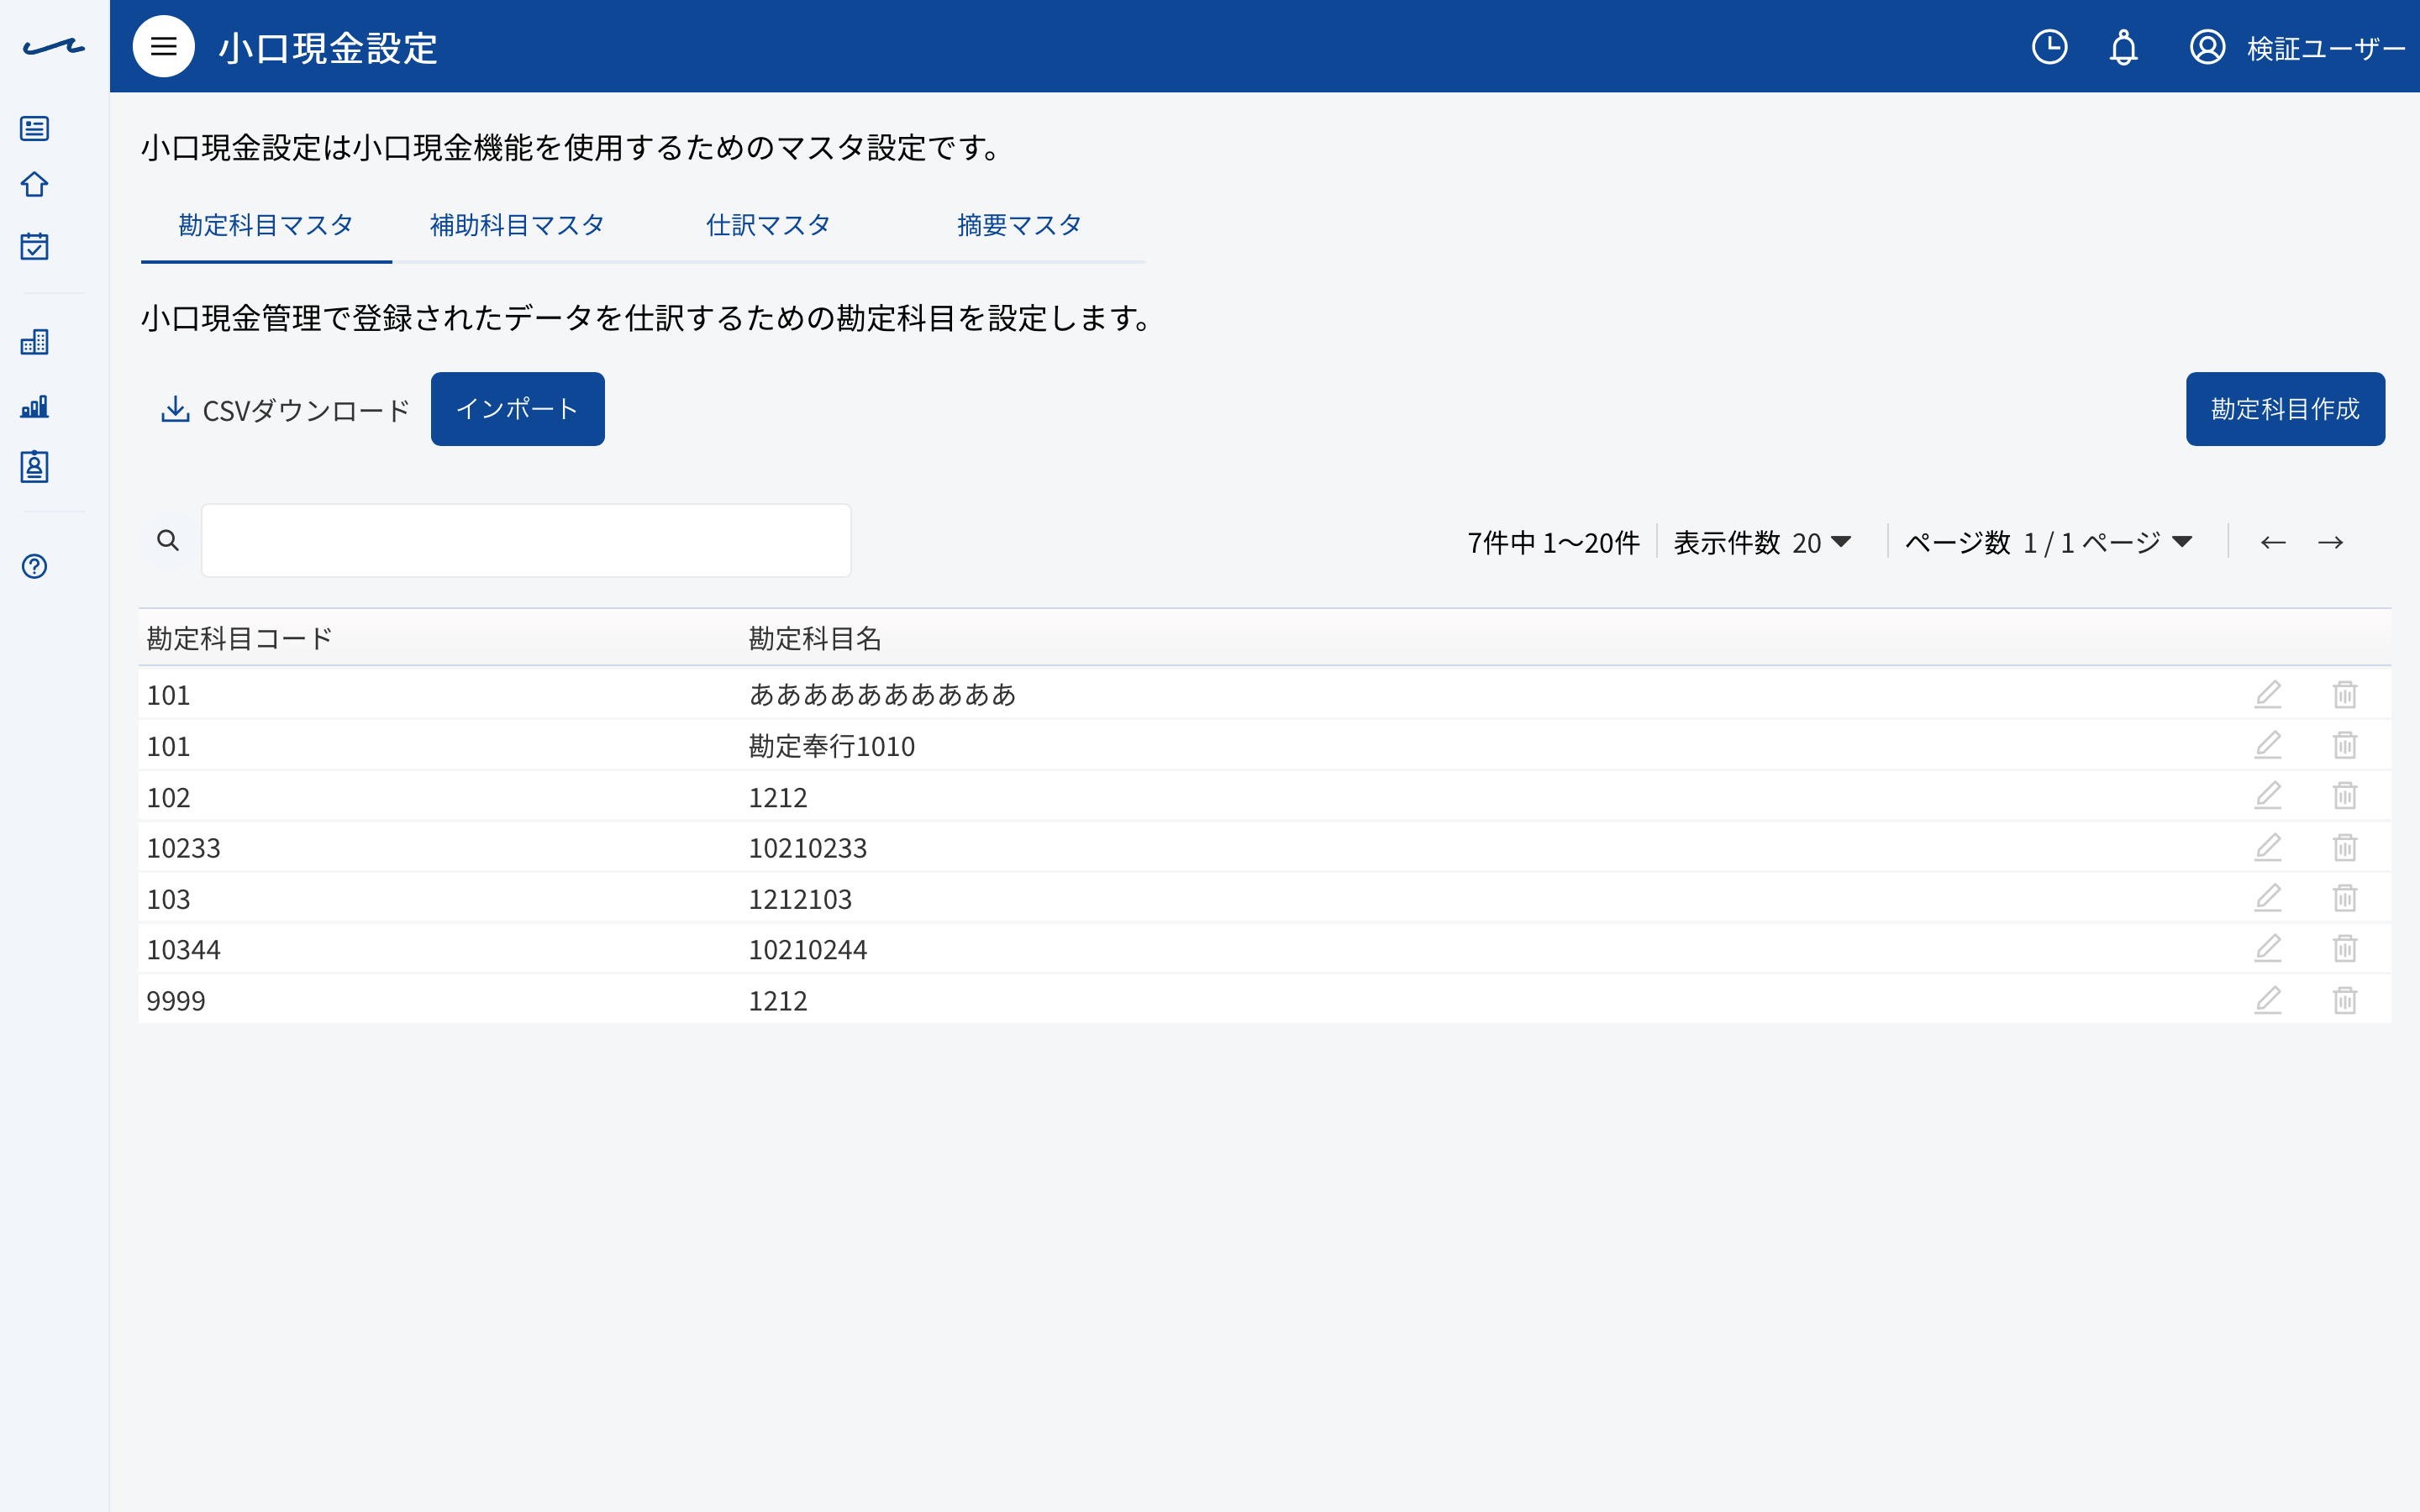Edit the 勘定奉行1010 row
The height and width of the screenshot is (1512, 2420).
click(x=2268, y=745)
